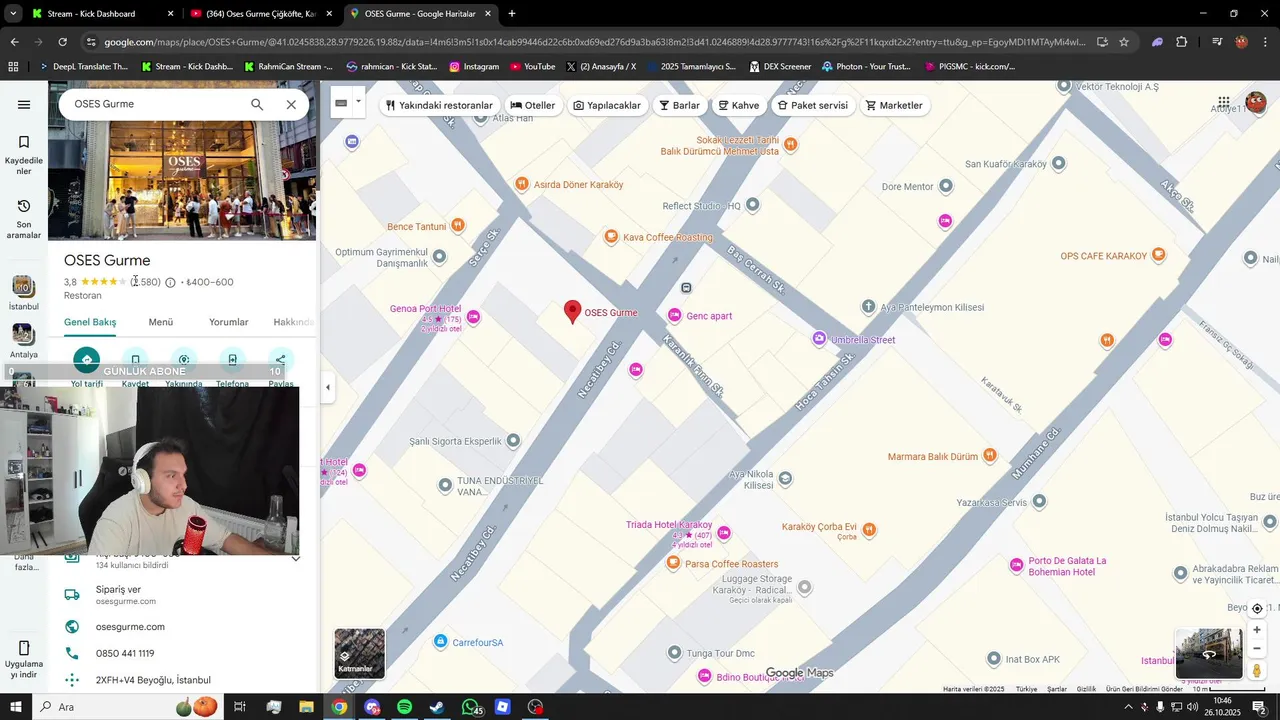The height and width of the screenshot is (720, 1280).
Task: Open Spotify from the taskbar
Action: 404,707
